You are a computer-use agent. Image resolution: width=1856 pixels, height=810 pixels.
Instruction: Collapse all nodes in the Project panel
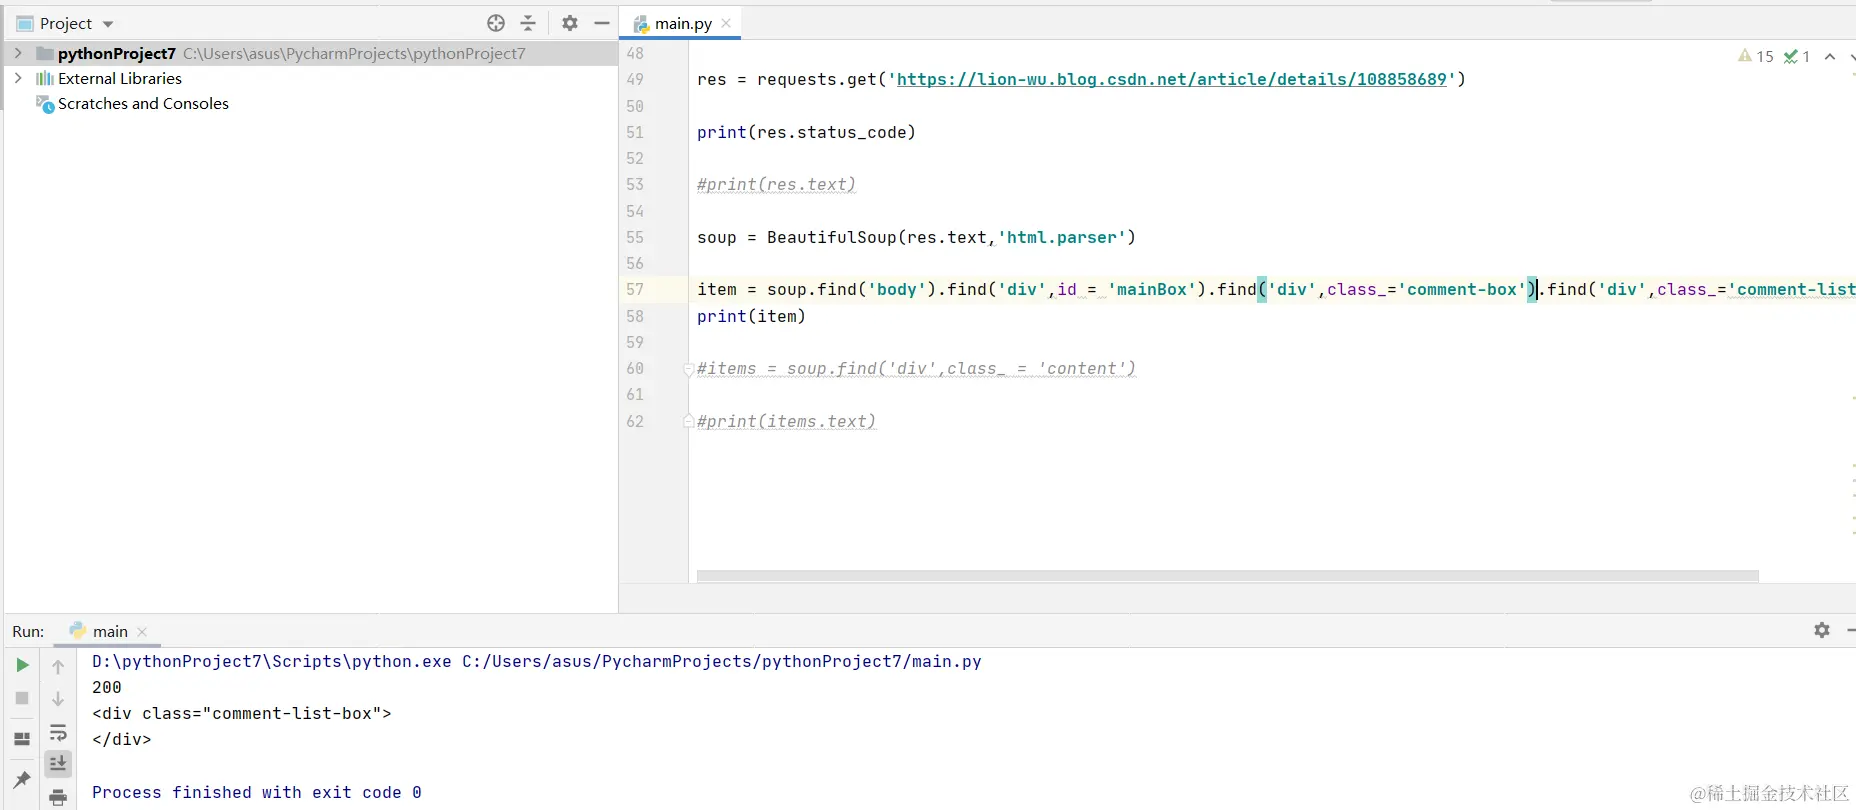[x=529, y=23]
